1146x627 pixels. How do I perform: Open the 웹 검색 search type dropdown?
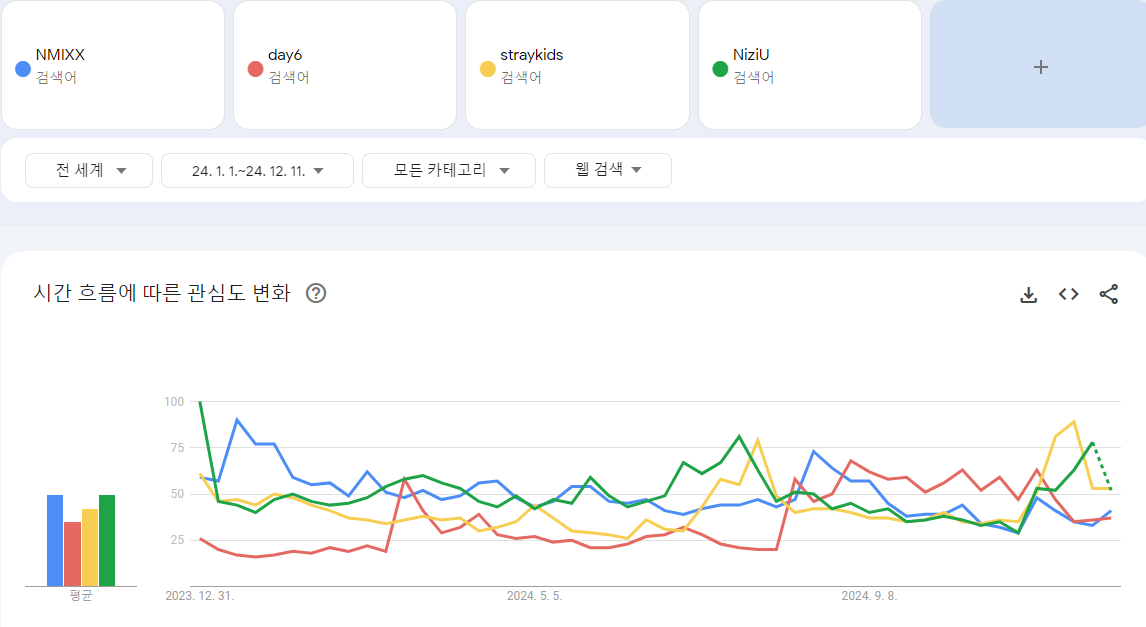[607, 170]
